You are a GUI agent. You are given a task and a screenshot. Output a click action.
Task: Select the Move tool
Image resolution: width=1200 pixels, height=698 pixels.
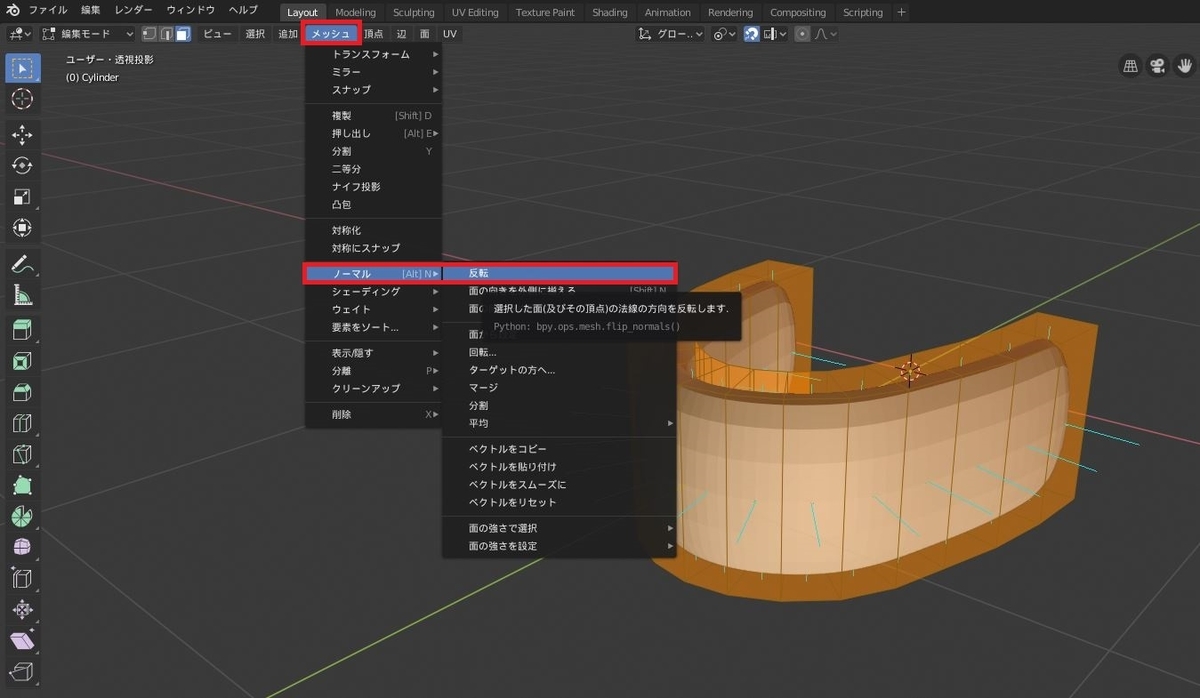[22, 135]
